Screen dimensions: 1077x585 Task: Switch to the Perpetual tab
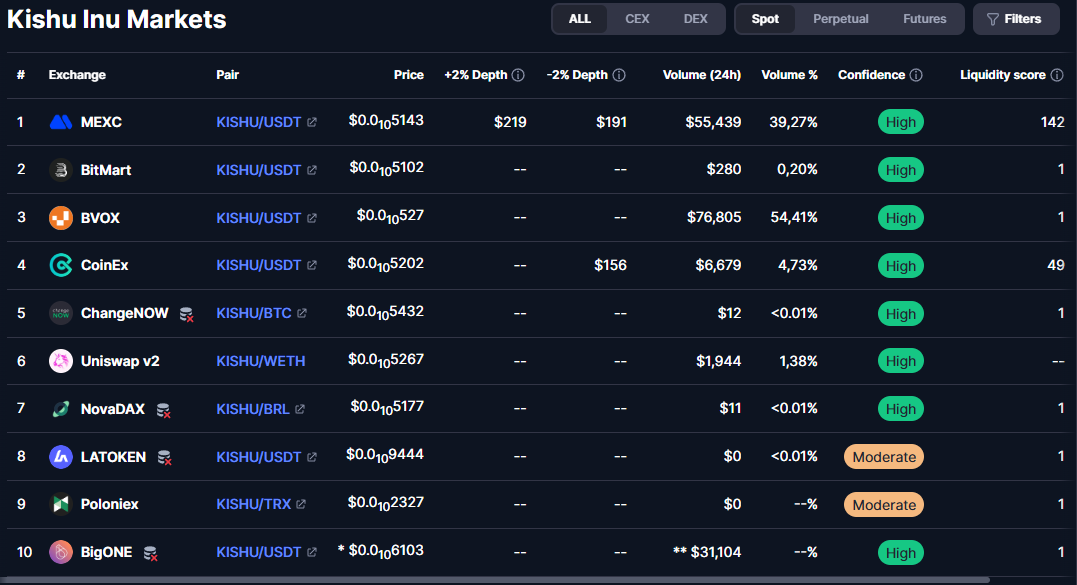tap(840, 19)
